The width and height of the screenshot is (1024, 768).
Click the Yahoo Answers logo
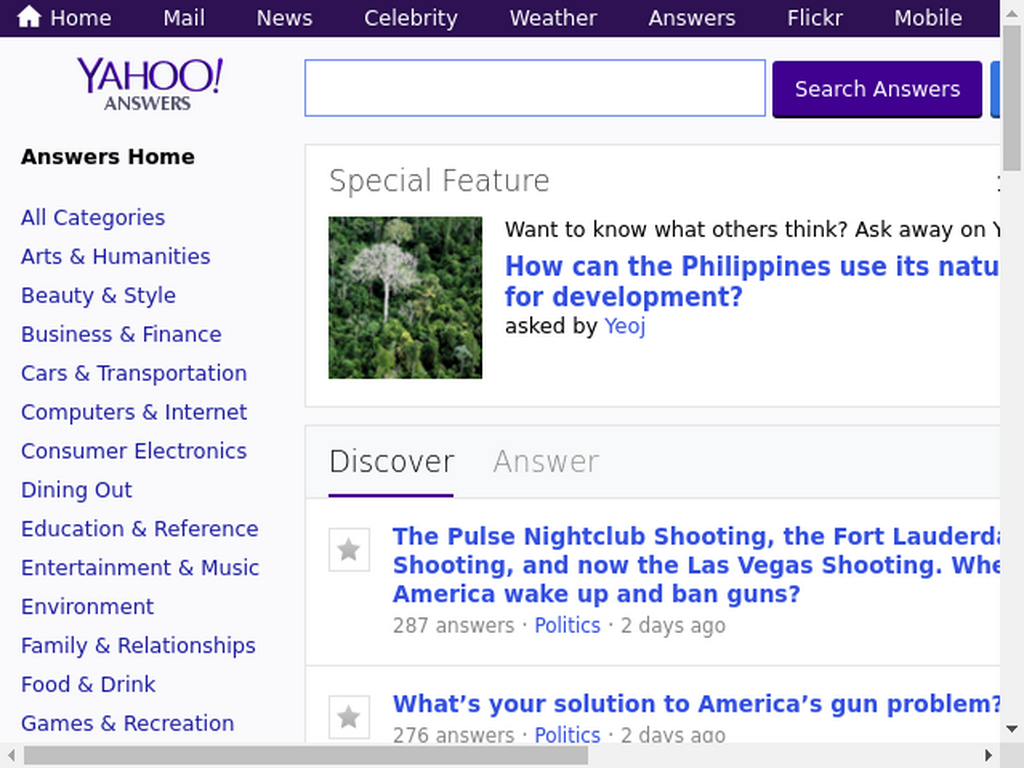click(150, 84)
